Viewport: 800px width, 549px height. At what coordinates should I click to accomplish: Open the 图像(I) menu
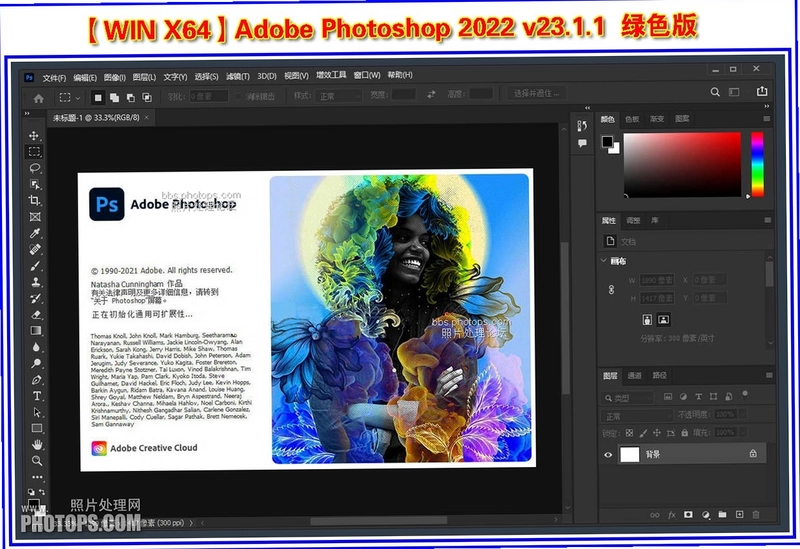[x=114, y=77]
